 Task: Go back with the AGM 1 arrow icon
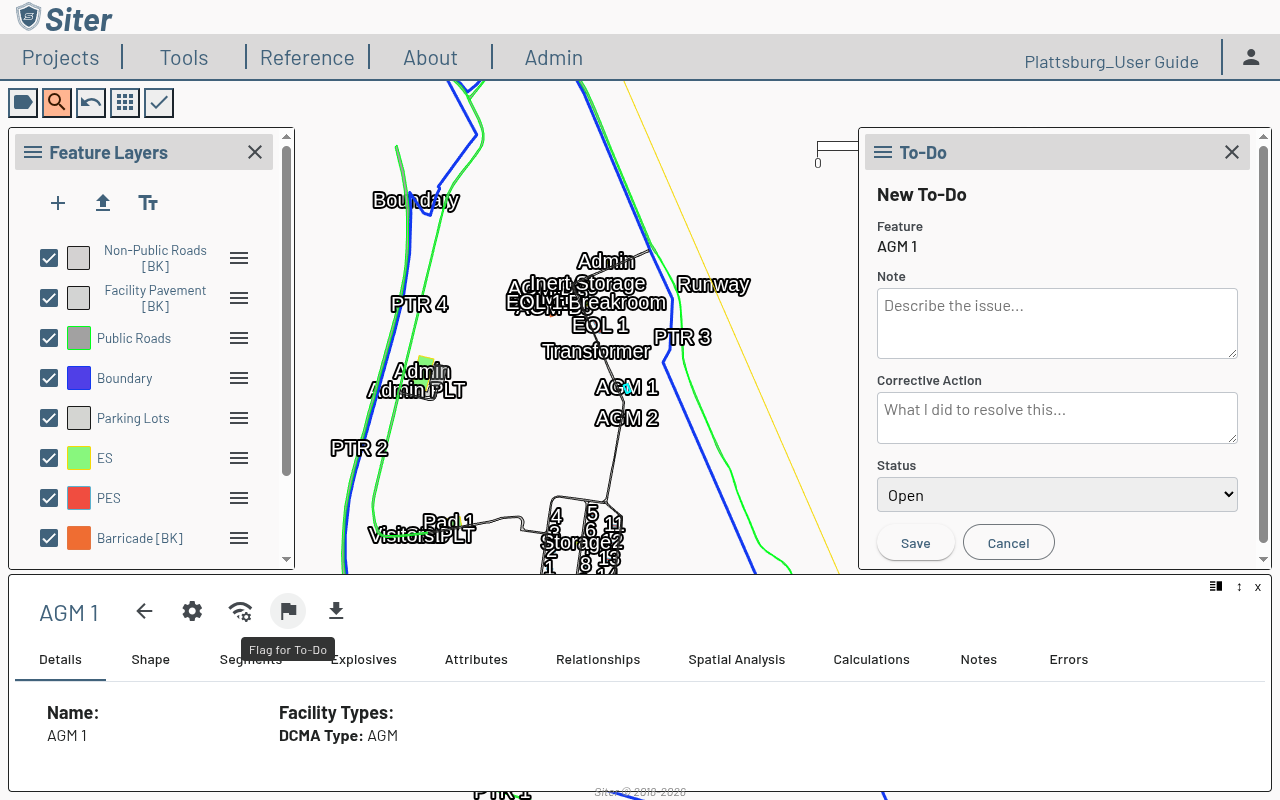(x=145, y=611)
